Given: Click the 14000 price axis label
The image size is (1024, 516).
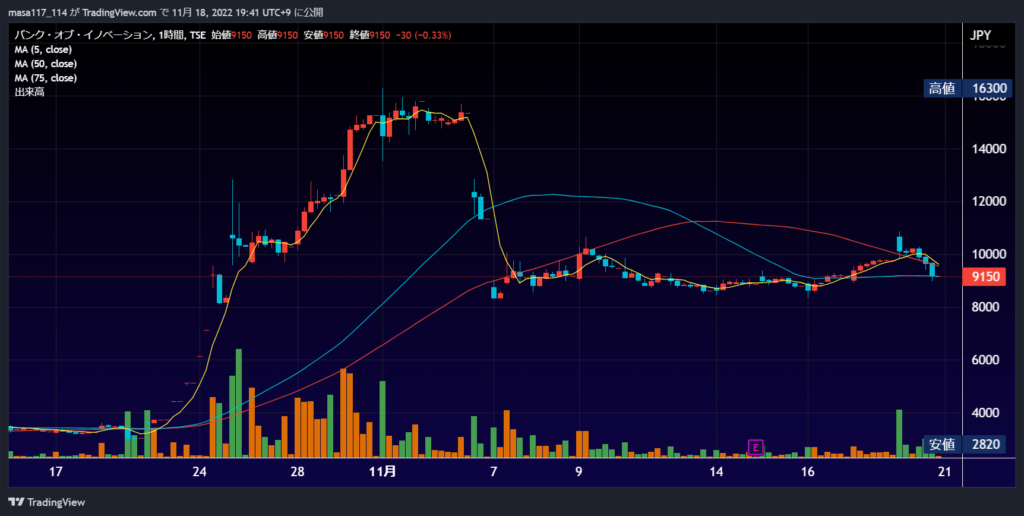Looking at the screenshot, I should coord(989,149).
